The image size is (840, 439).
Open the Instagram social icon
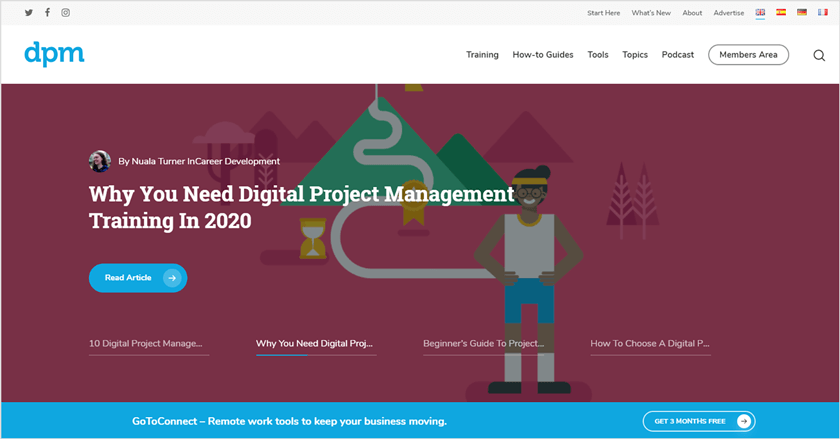pos(66,13)
